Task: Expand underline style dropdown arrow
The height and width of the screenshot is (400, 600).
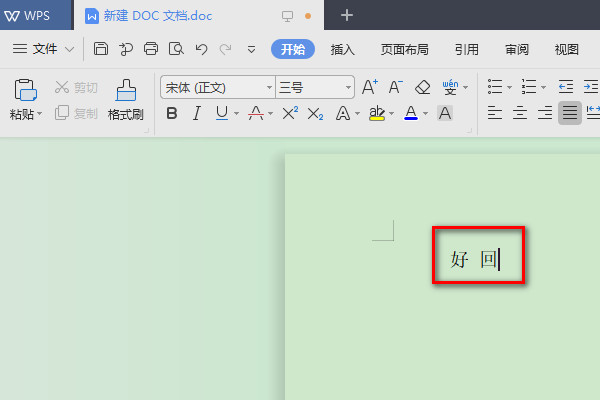Action: pyautogui.click(x=236, y=114)
